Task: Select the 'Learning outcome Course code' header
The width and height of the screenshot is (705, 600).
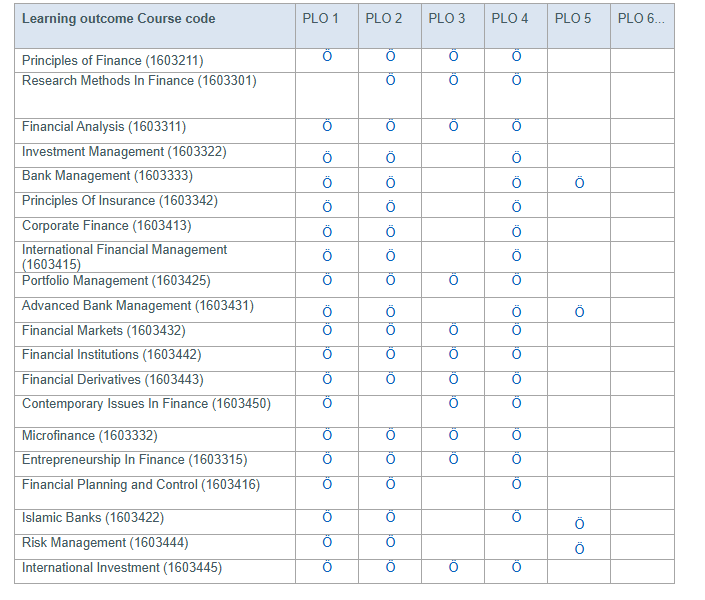Action: pyautogui.click(x=119, y=18)
